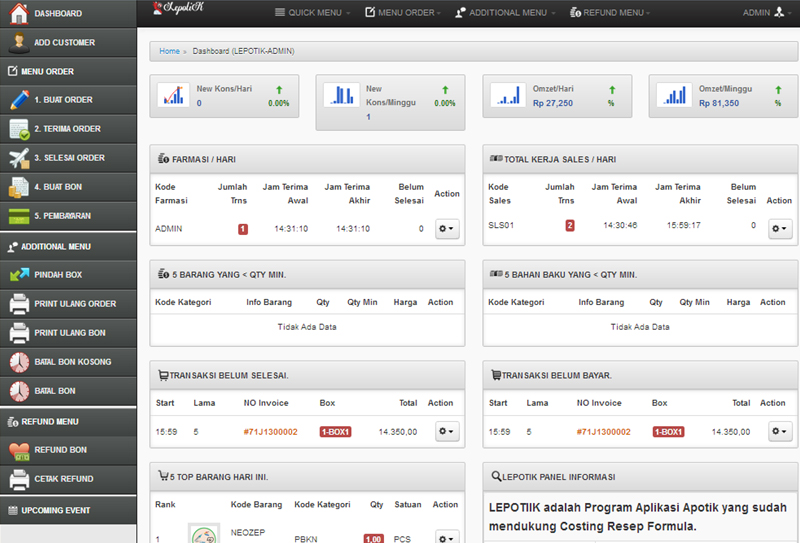
Task: Click the Selesai Order airplane icon
Action: pos(19,158)
